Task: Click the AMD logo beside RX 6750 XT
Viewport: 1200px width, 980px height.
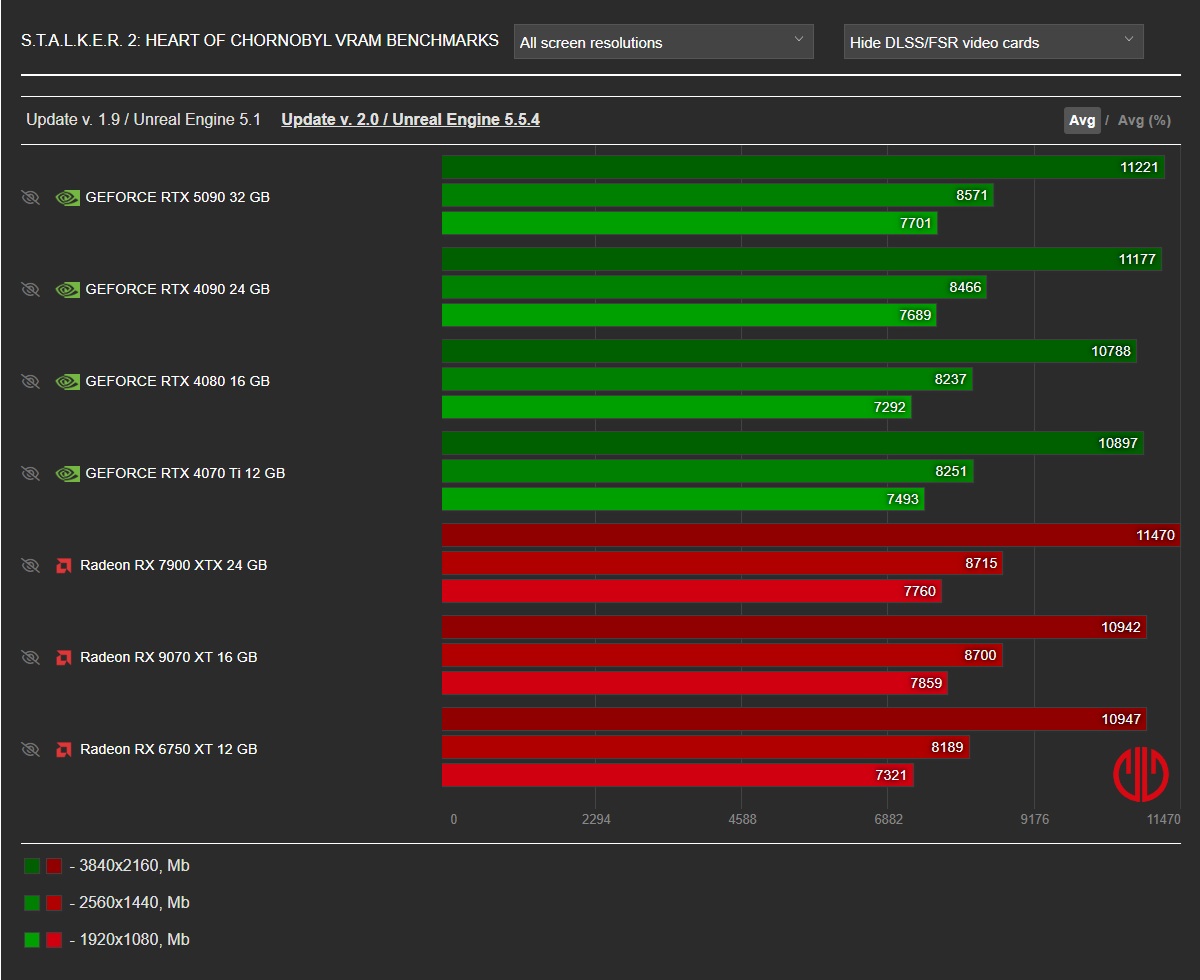Action: [x=63, y=749]
